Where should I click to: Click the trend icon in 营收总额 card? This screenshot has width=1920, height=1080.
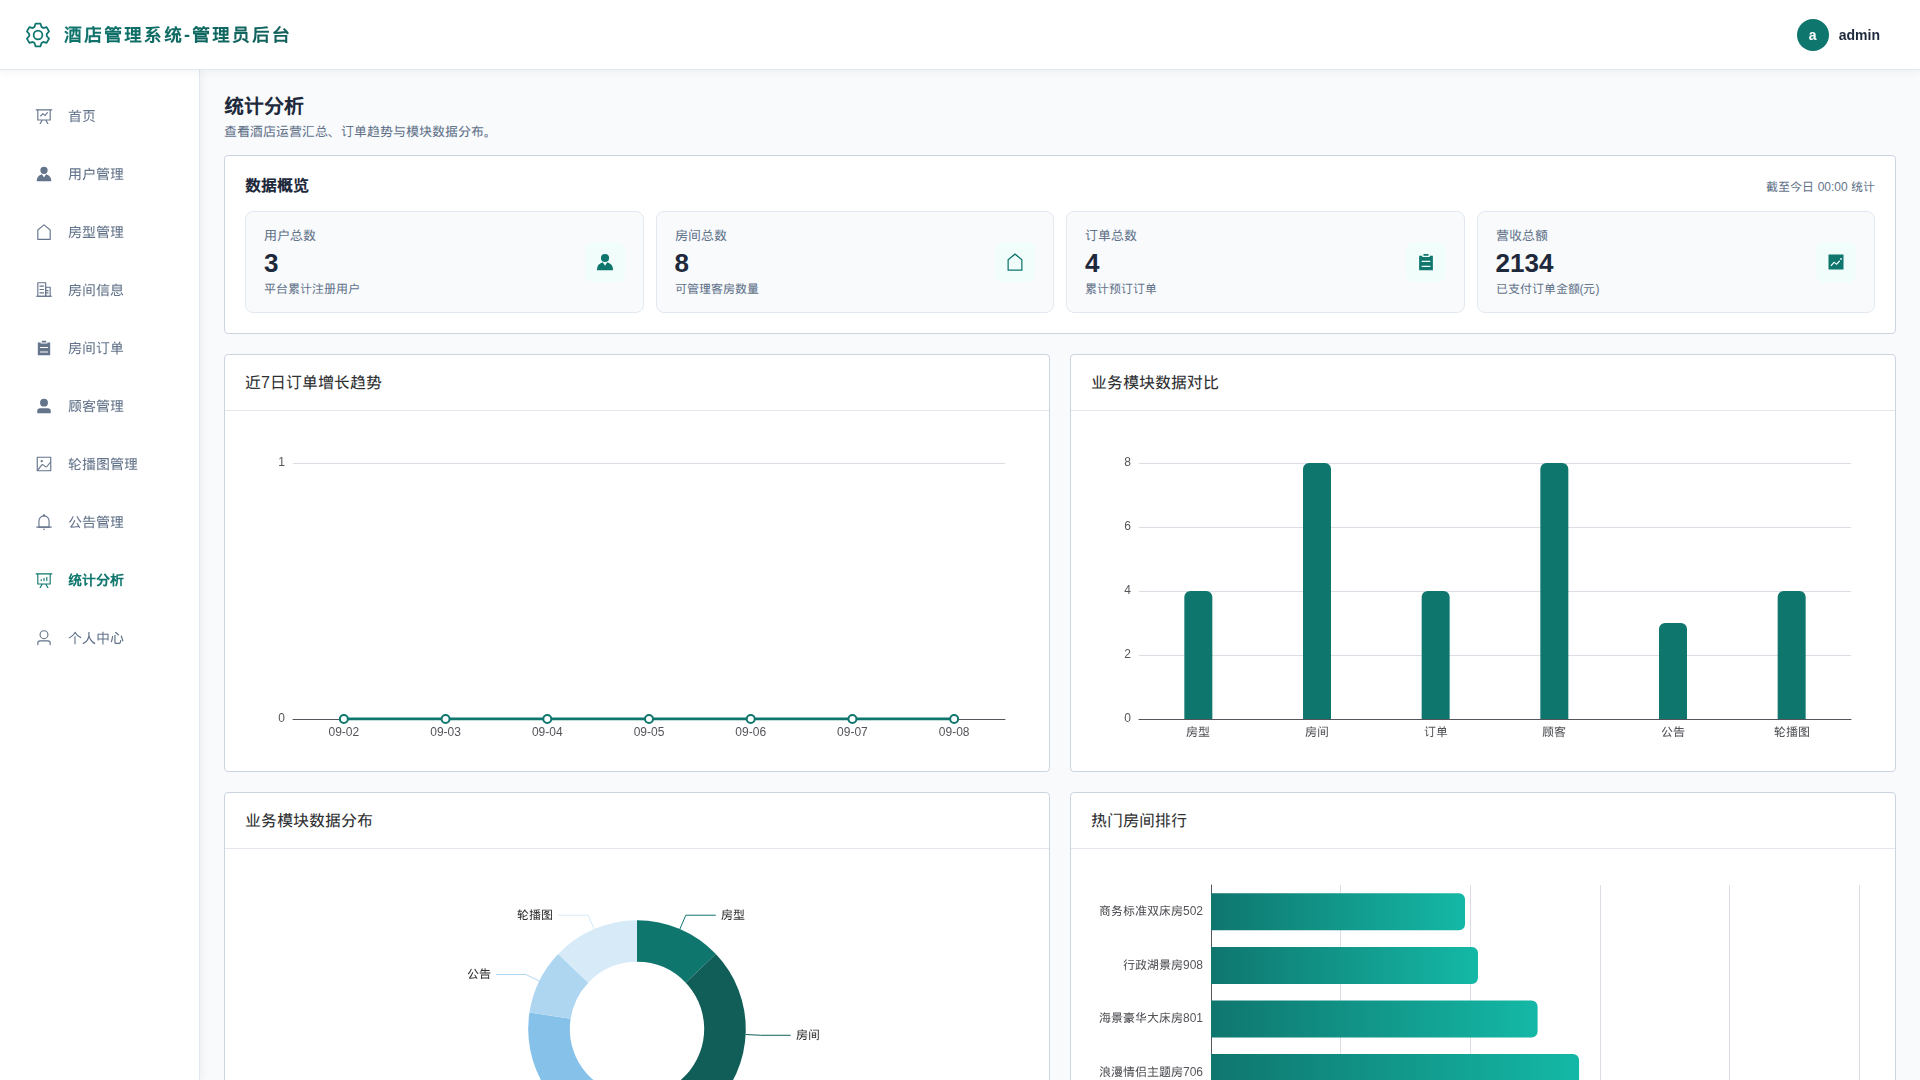[x=1836, y=262]
